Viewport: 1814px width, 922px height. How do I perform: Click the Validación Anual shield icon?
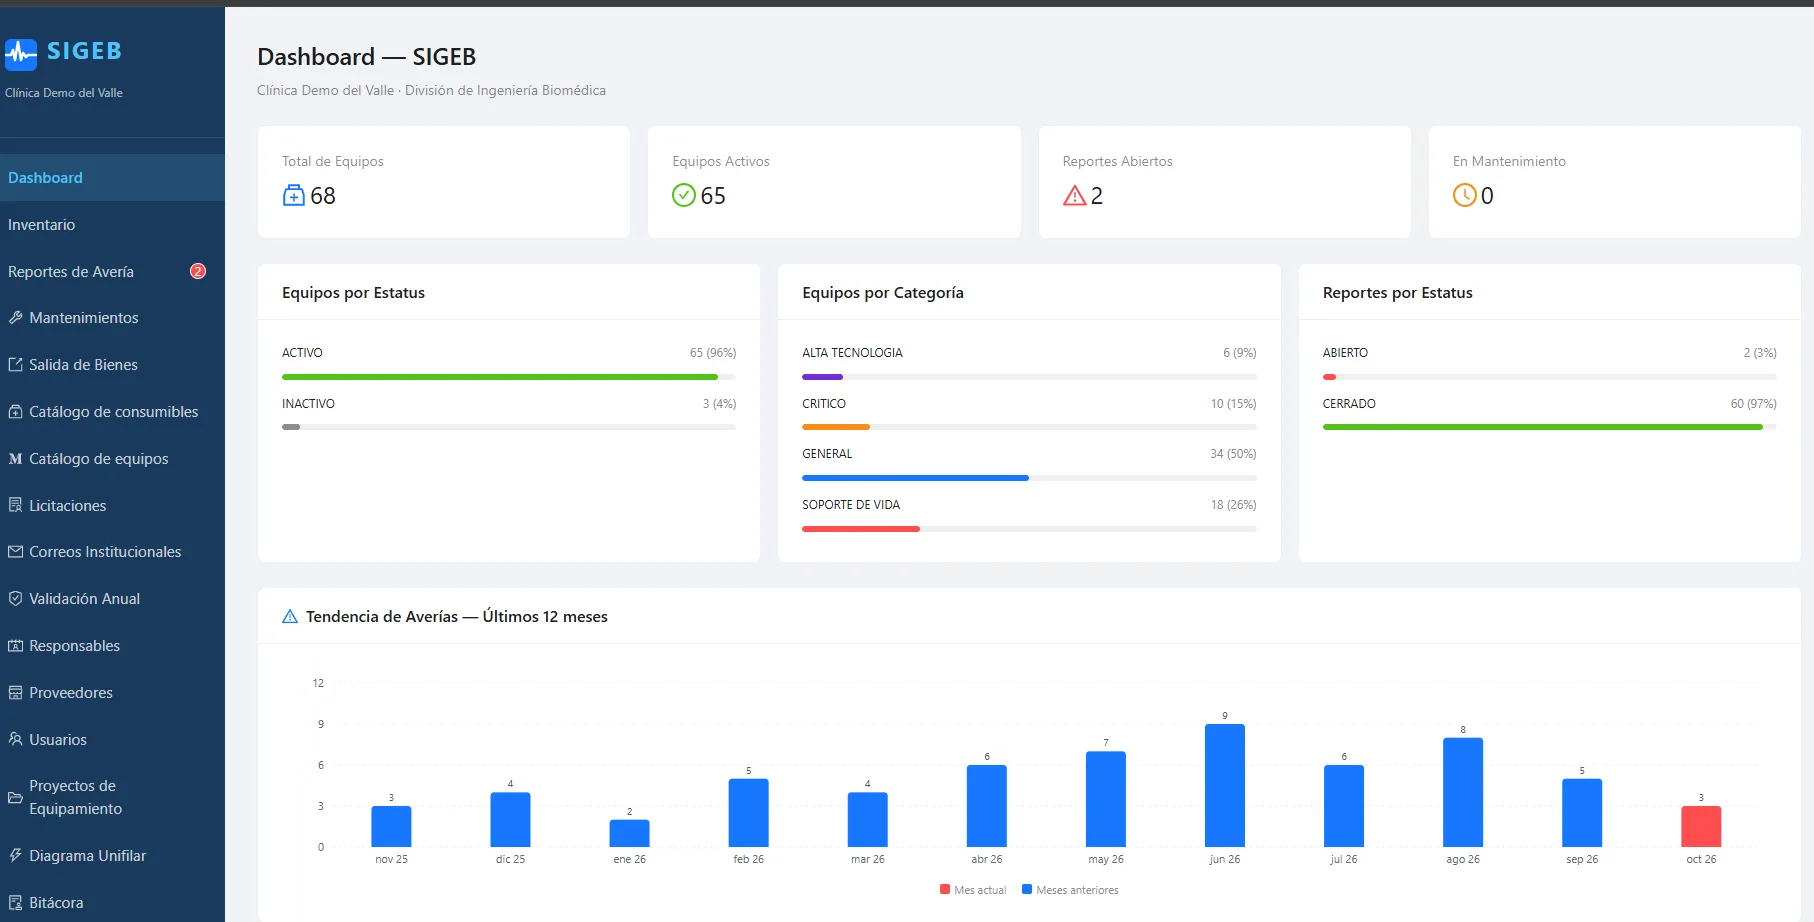[15, 599]
